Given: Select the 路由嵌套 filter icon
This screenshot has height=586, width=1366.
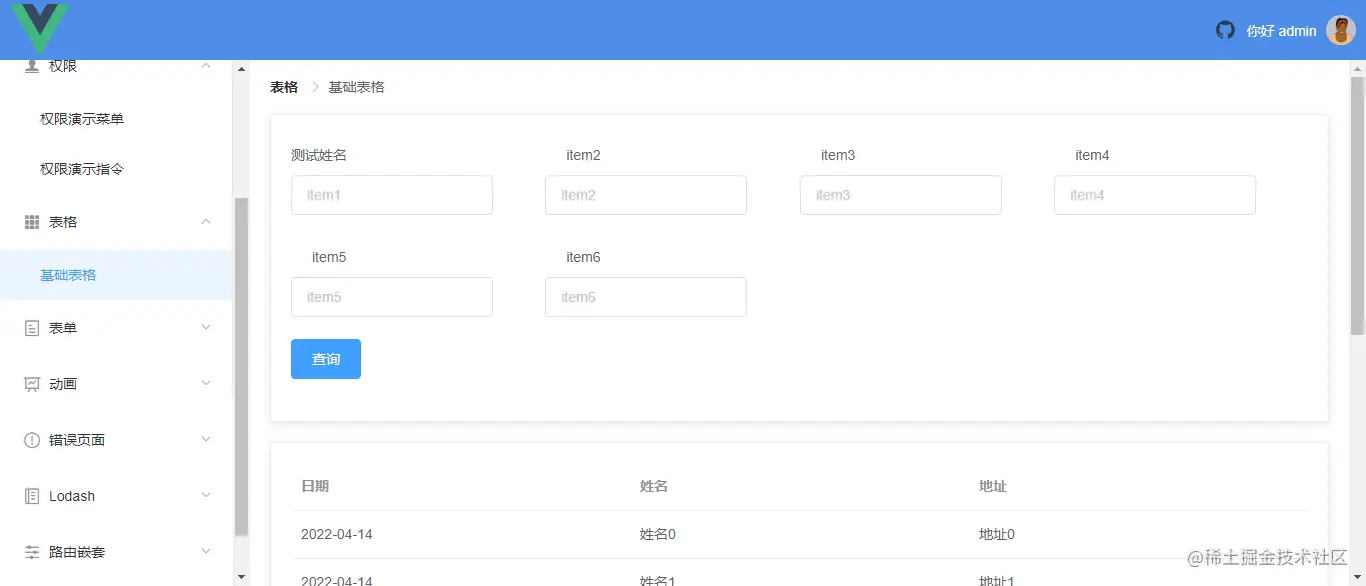Looking at the screenshot, I should click(34, 551).
